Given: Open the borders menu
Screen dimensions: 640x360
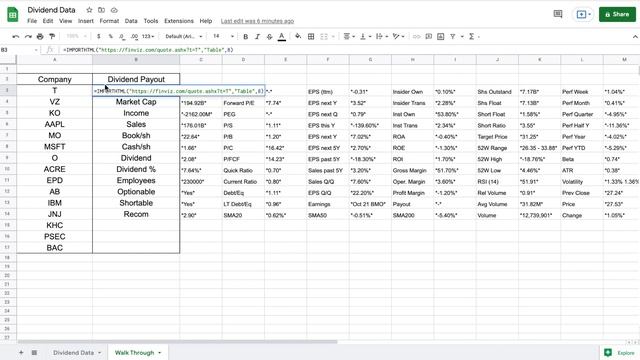Looking at the screenshot, I should 311,37.
